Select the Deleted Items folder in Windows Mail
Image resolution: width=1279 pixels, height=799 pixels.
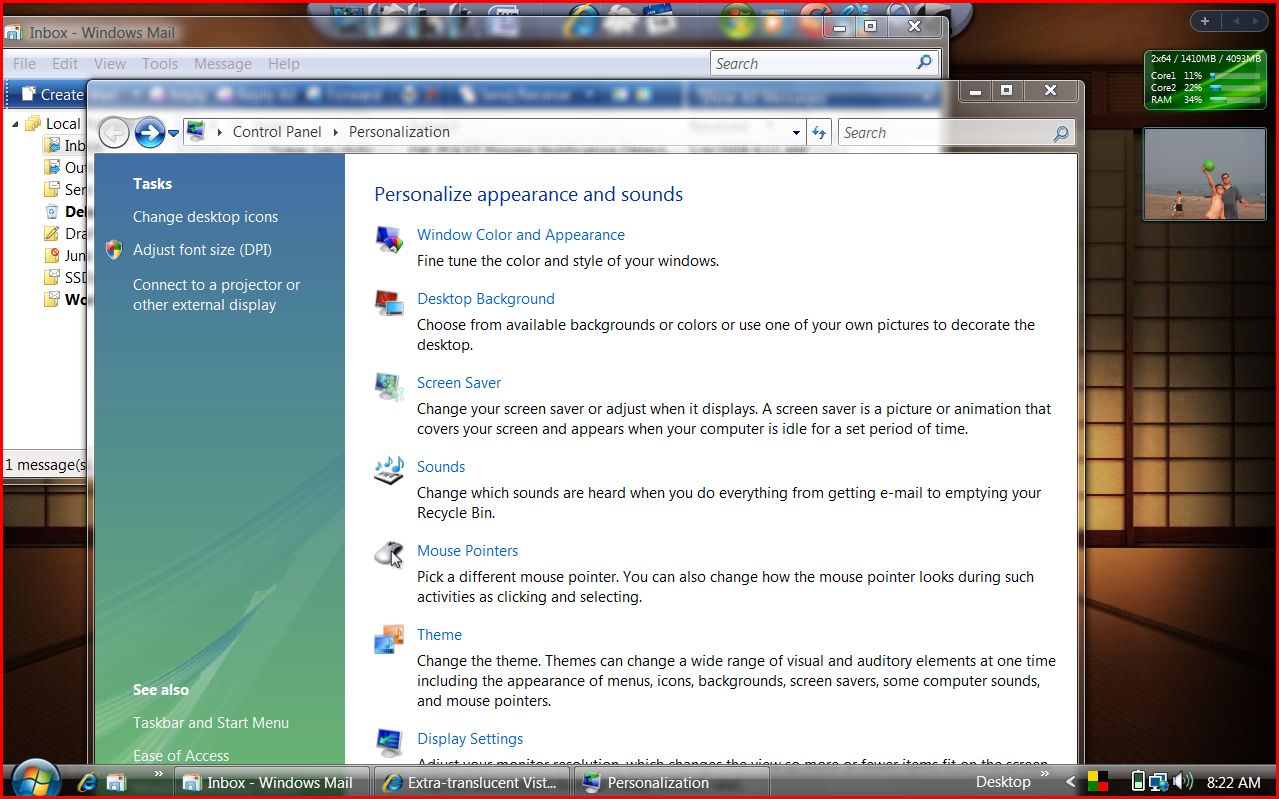[64, 212]
